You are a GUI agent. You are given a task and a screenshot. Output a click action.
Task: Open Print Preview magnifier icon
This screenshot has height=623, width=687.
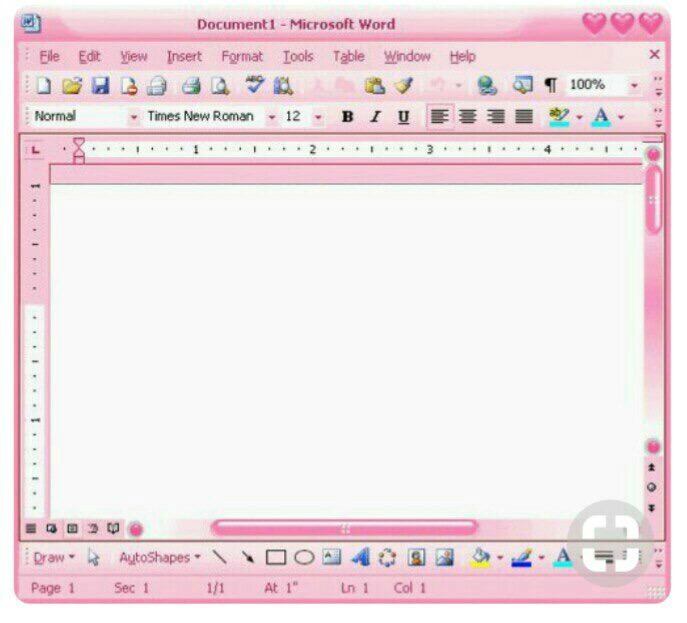(220, 85)
